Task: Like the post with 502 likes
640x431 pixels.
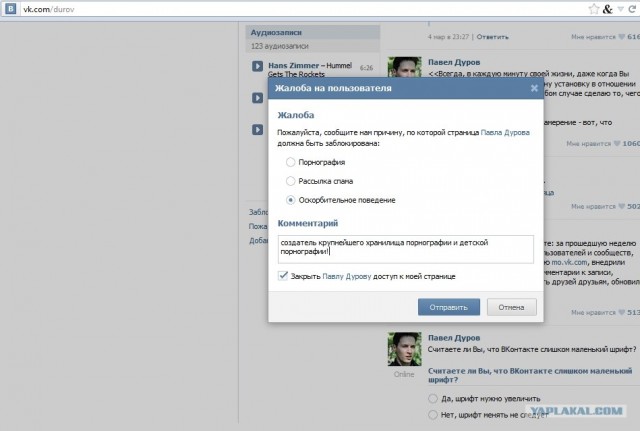Action: [622, 207]
